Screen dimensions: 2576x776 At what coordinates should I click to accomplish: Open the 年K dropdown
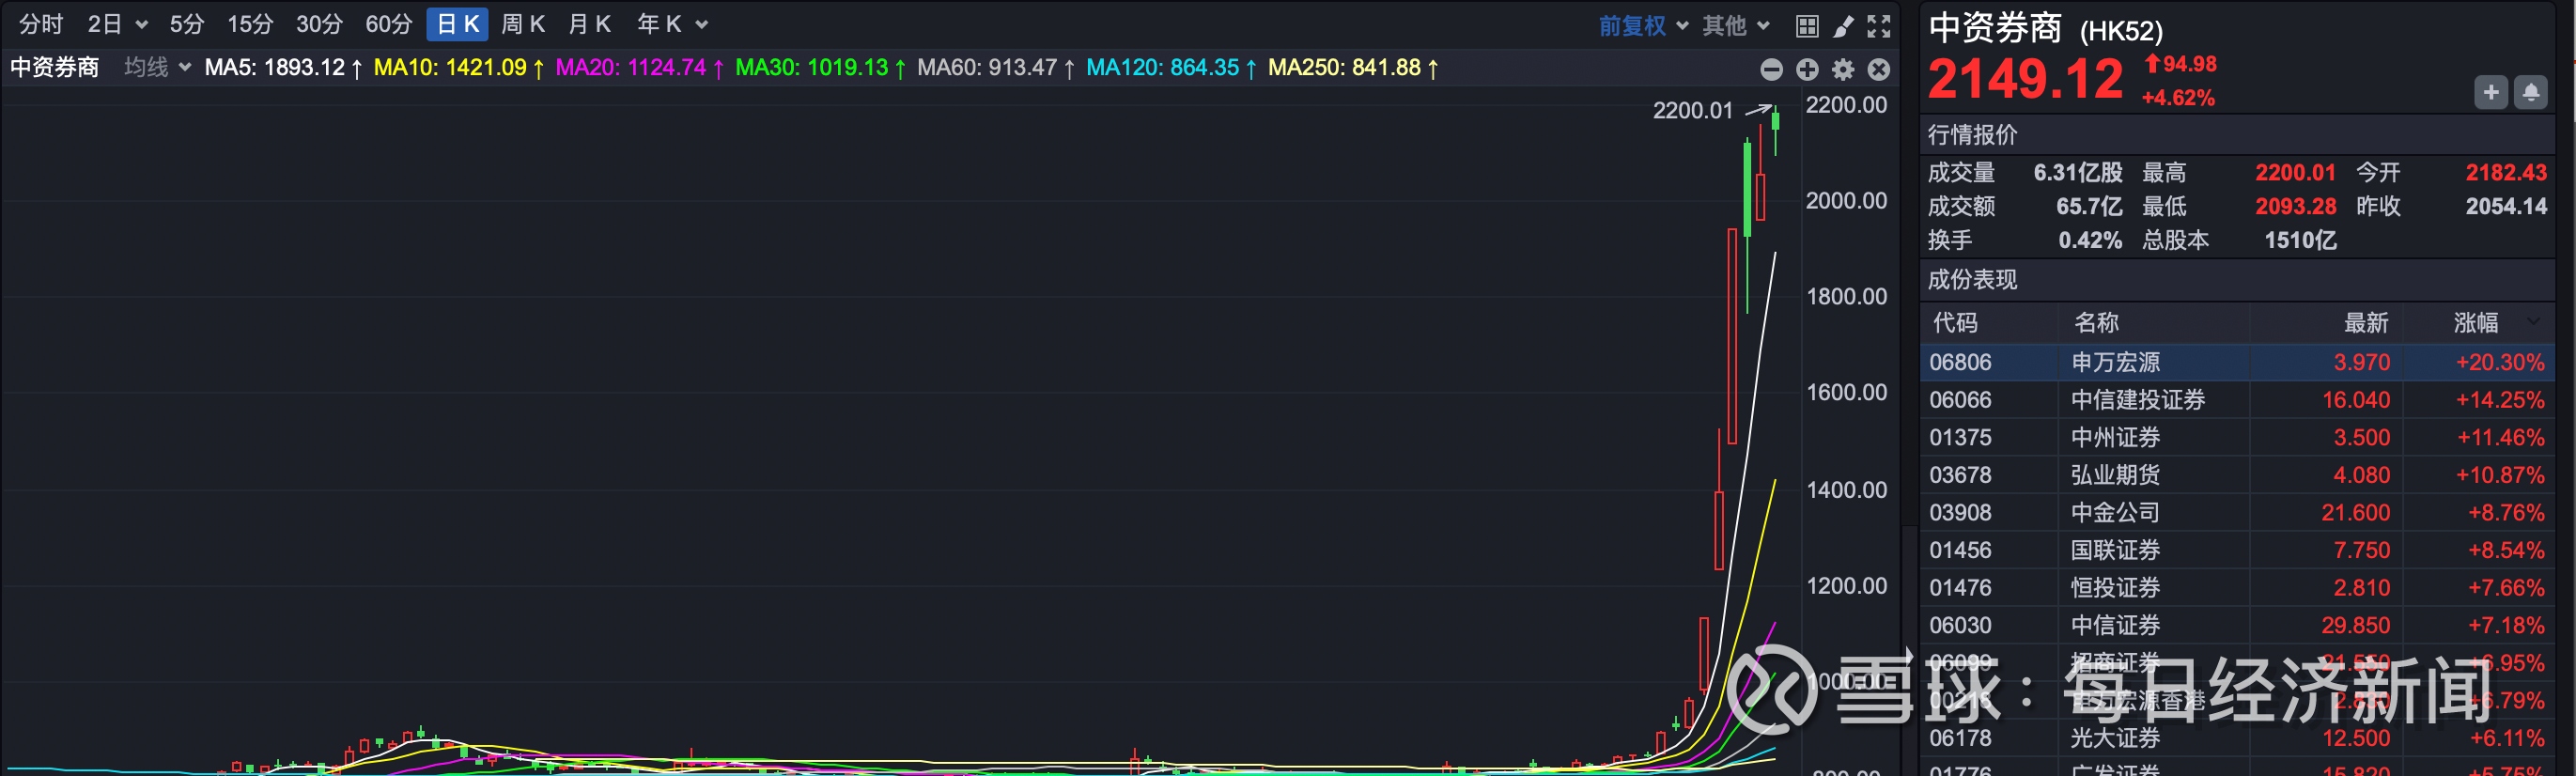(x=672, y=24)
